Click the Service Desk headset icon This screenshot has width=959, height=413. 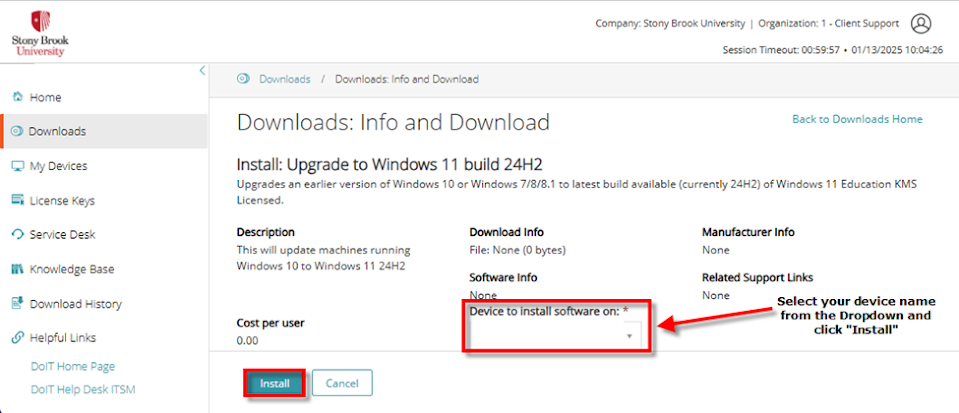(18, 234)
